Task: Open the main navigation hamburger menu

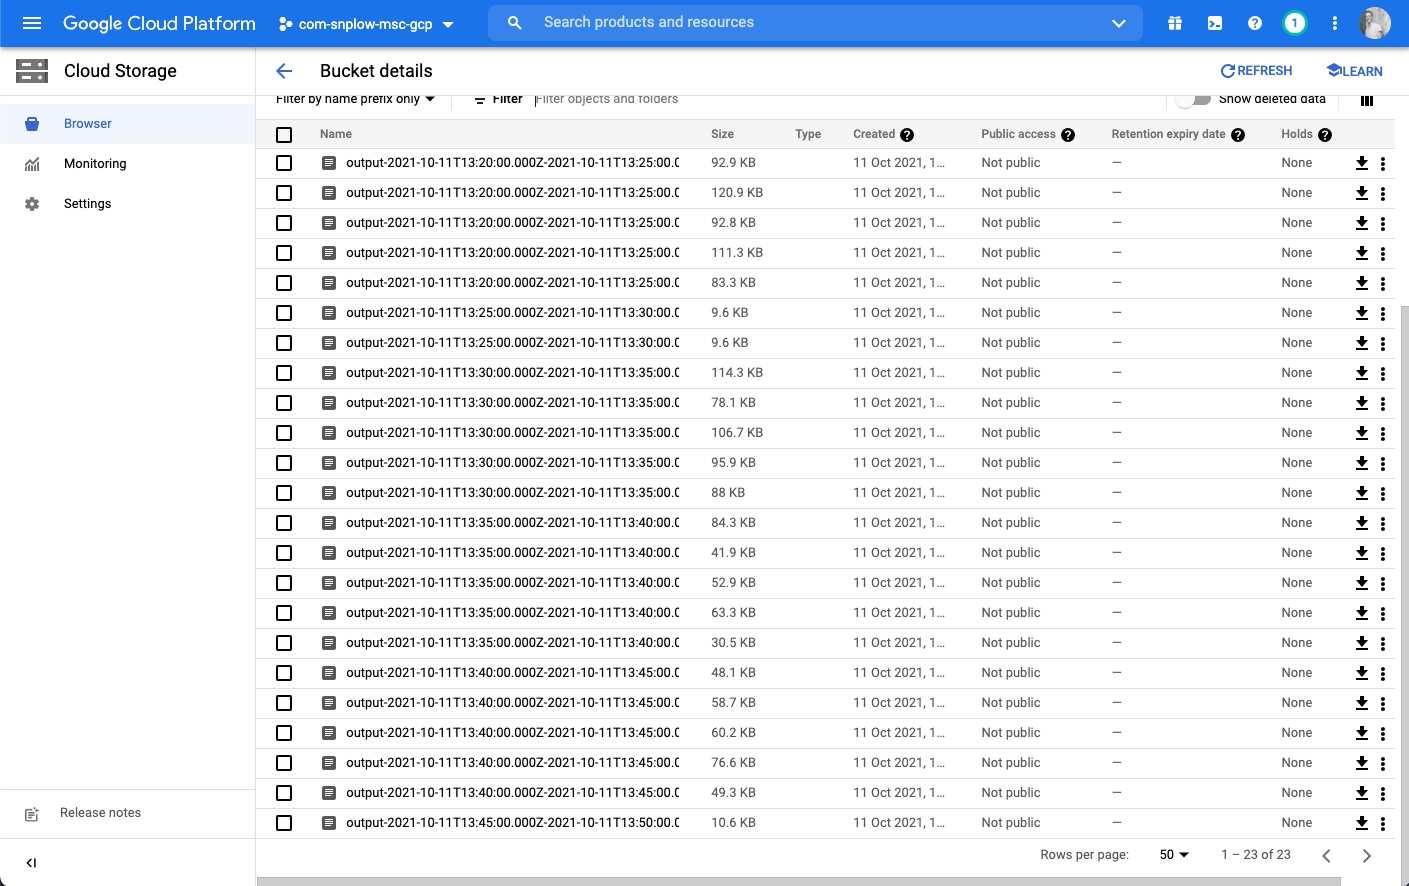Action: pyautogui.click(x=32, y=23)
